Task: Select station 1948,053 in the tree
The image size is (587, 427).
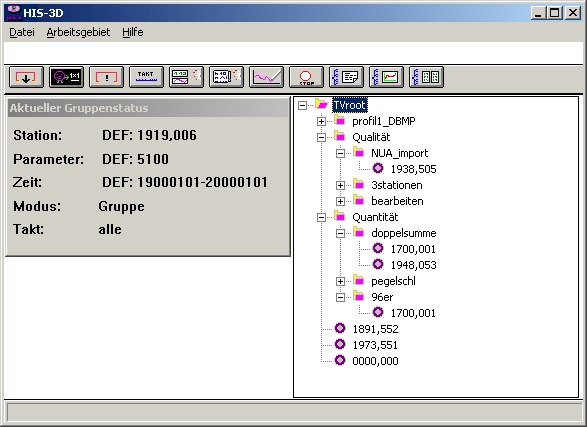Action: click(x=413, y=265)
